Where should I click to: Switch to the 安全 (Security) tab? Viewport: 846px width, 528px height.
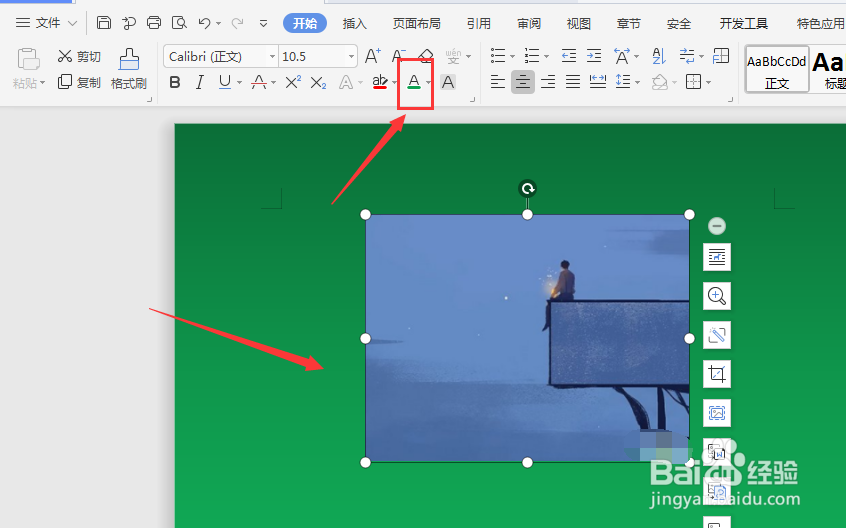[679, 23]
